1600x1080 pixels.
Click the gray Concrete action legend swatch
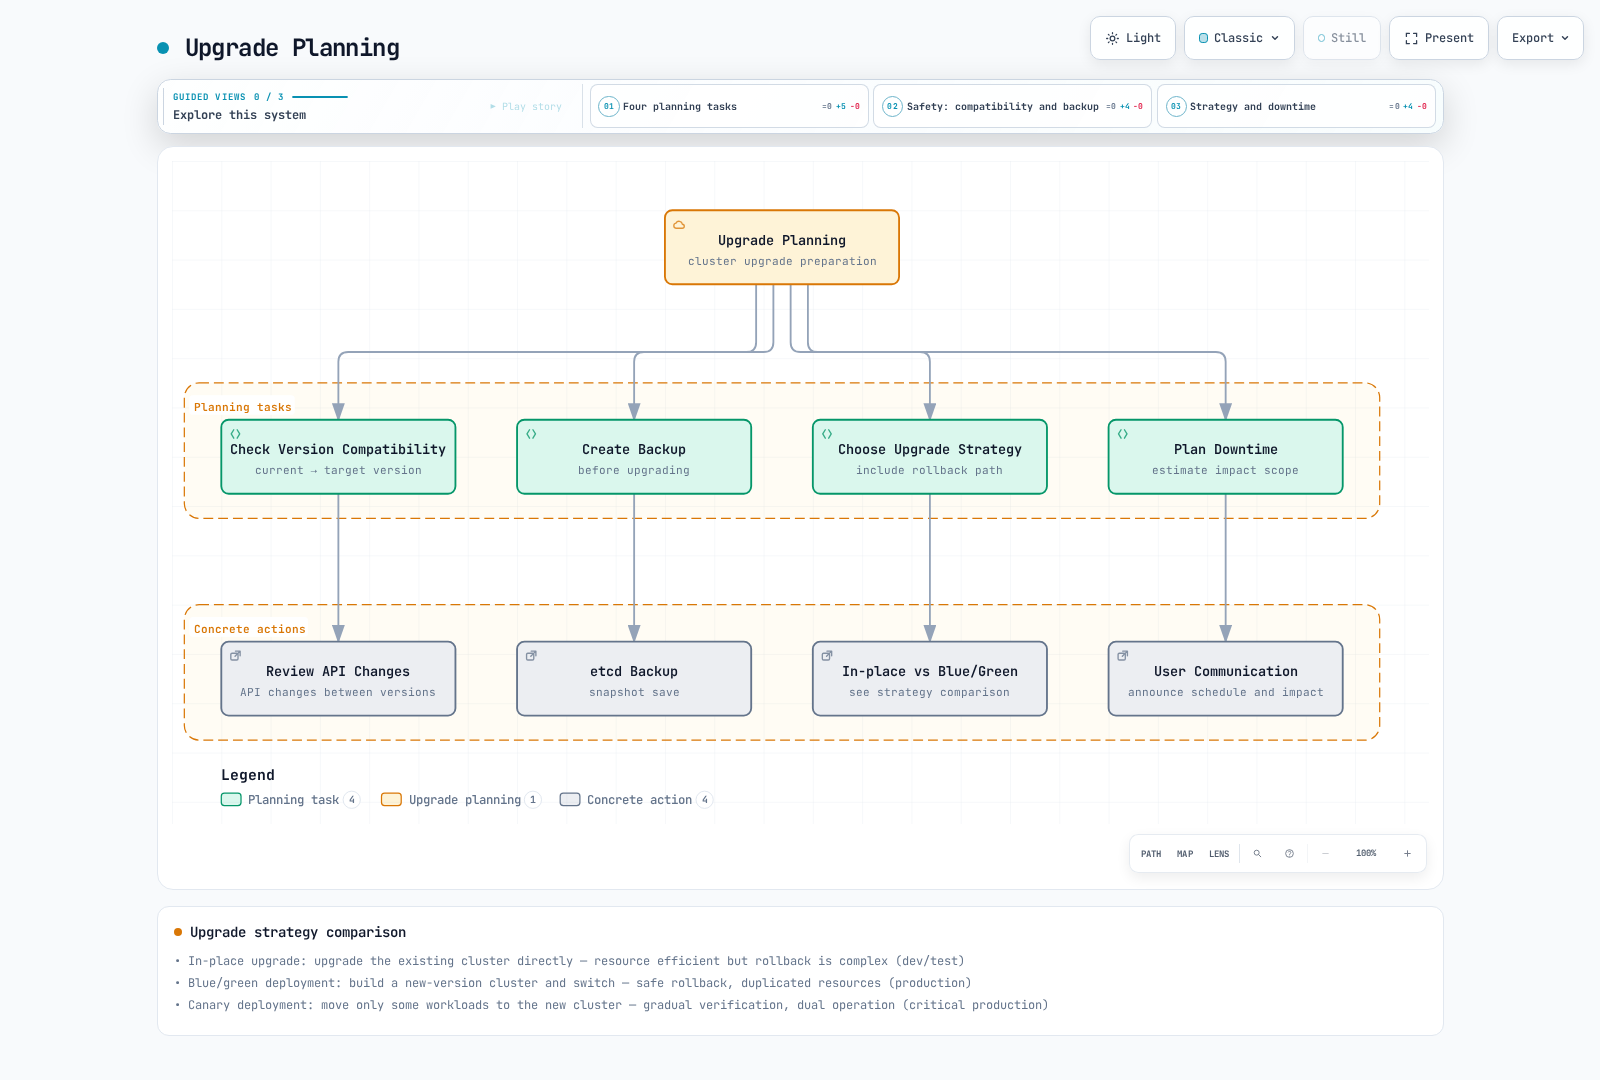(x=570, y=799)
